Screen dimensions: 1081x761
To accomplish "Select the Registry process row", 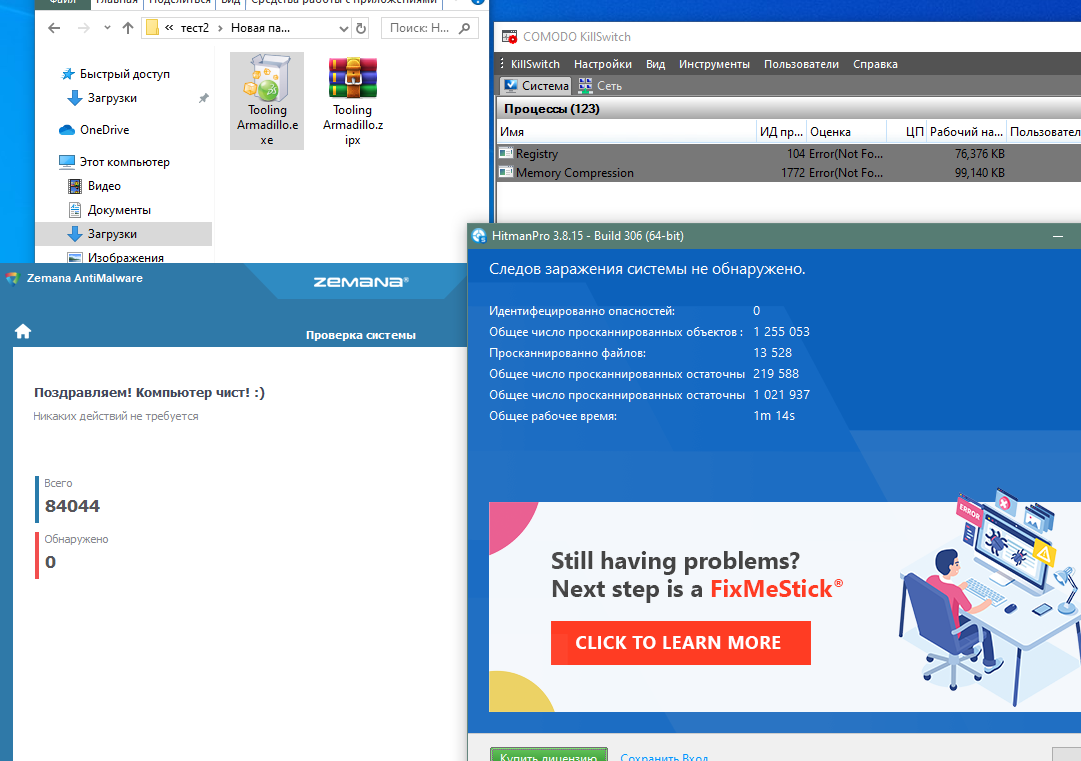I will point(788,154).
